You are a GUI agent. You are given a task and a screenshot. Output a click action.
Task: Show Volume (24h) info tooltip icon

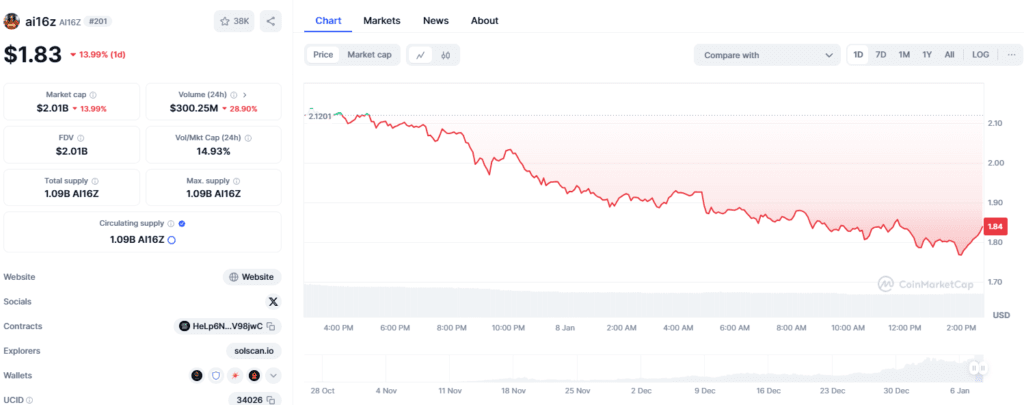[234, 95]
